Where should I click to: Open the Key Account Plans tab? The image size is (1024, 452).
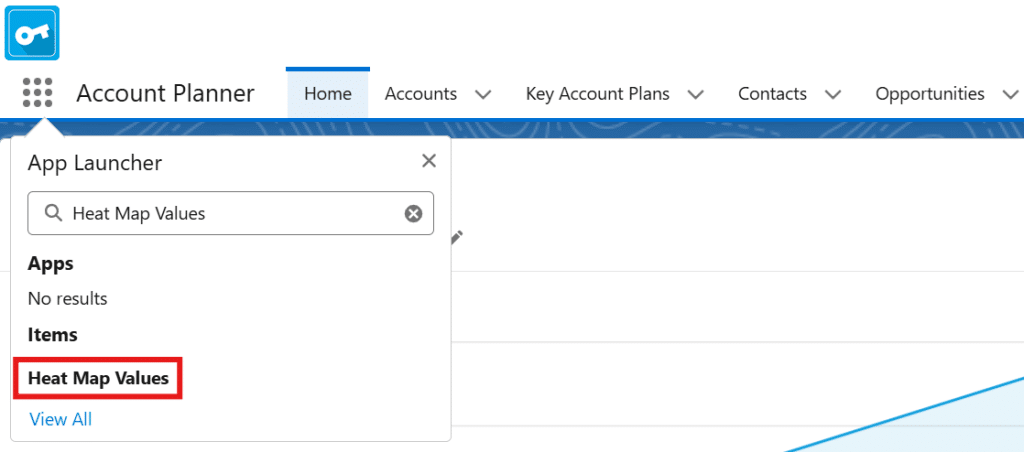(597, 94)
